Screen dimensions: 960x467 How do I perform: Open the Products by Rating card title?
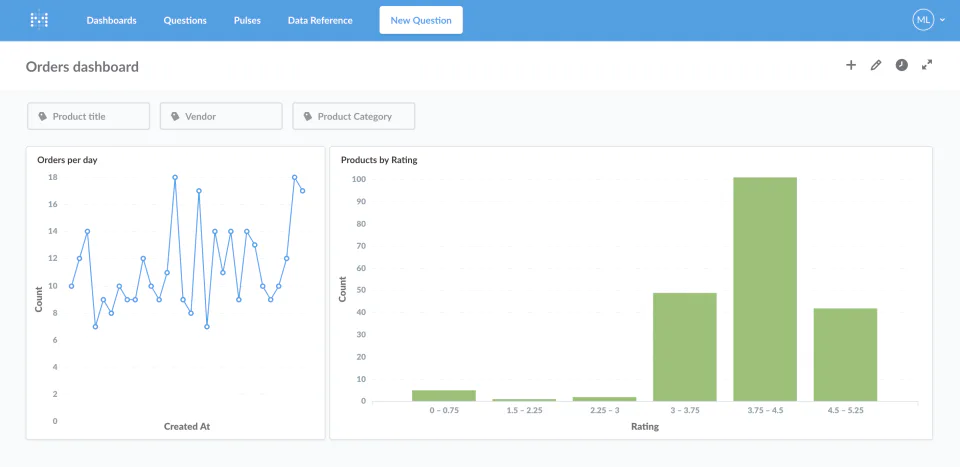(379, 160)
